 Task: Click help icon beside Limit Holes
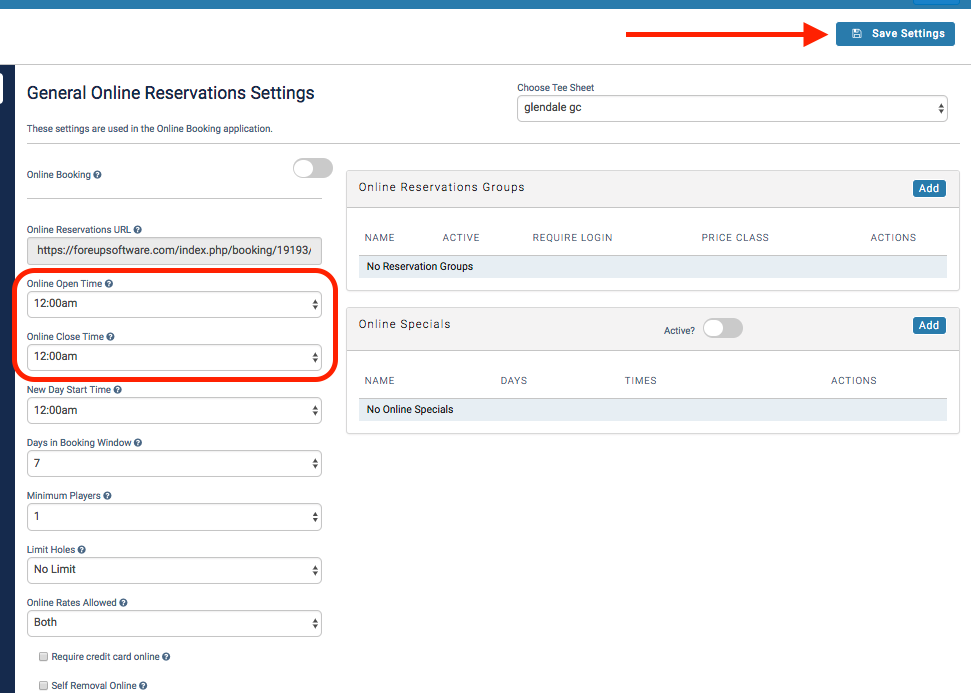click(82, 550)
